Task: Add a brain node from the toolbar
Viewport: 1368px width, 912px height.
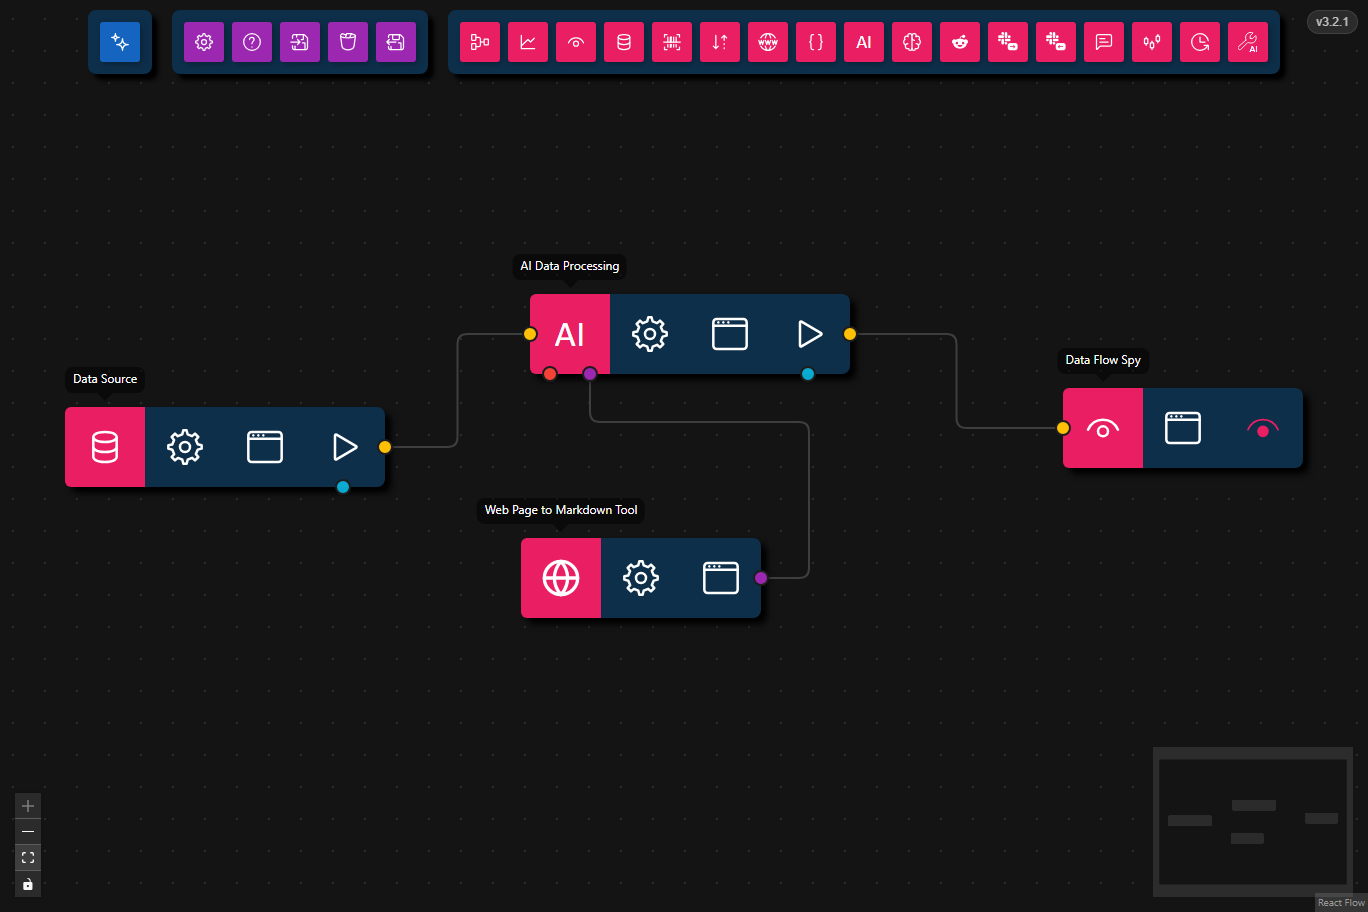Action: (912, 42)
